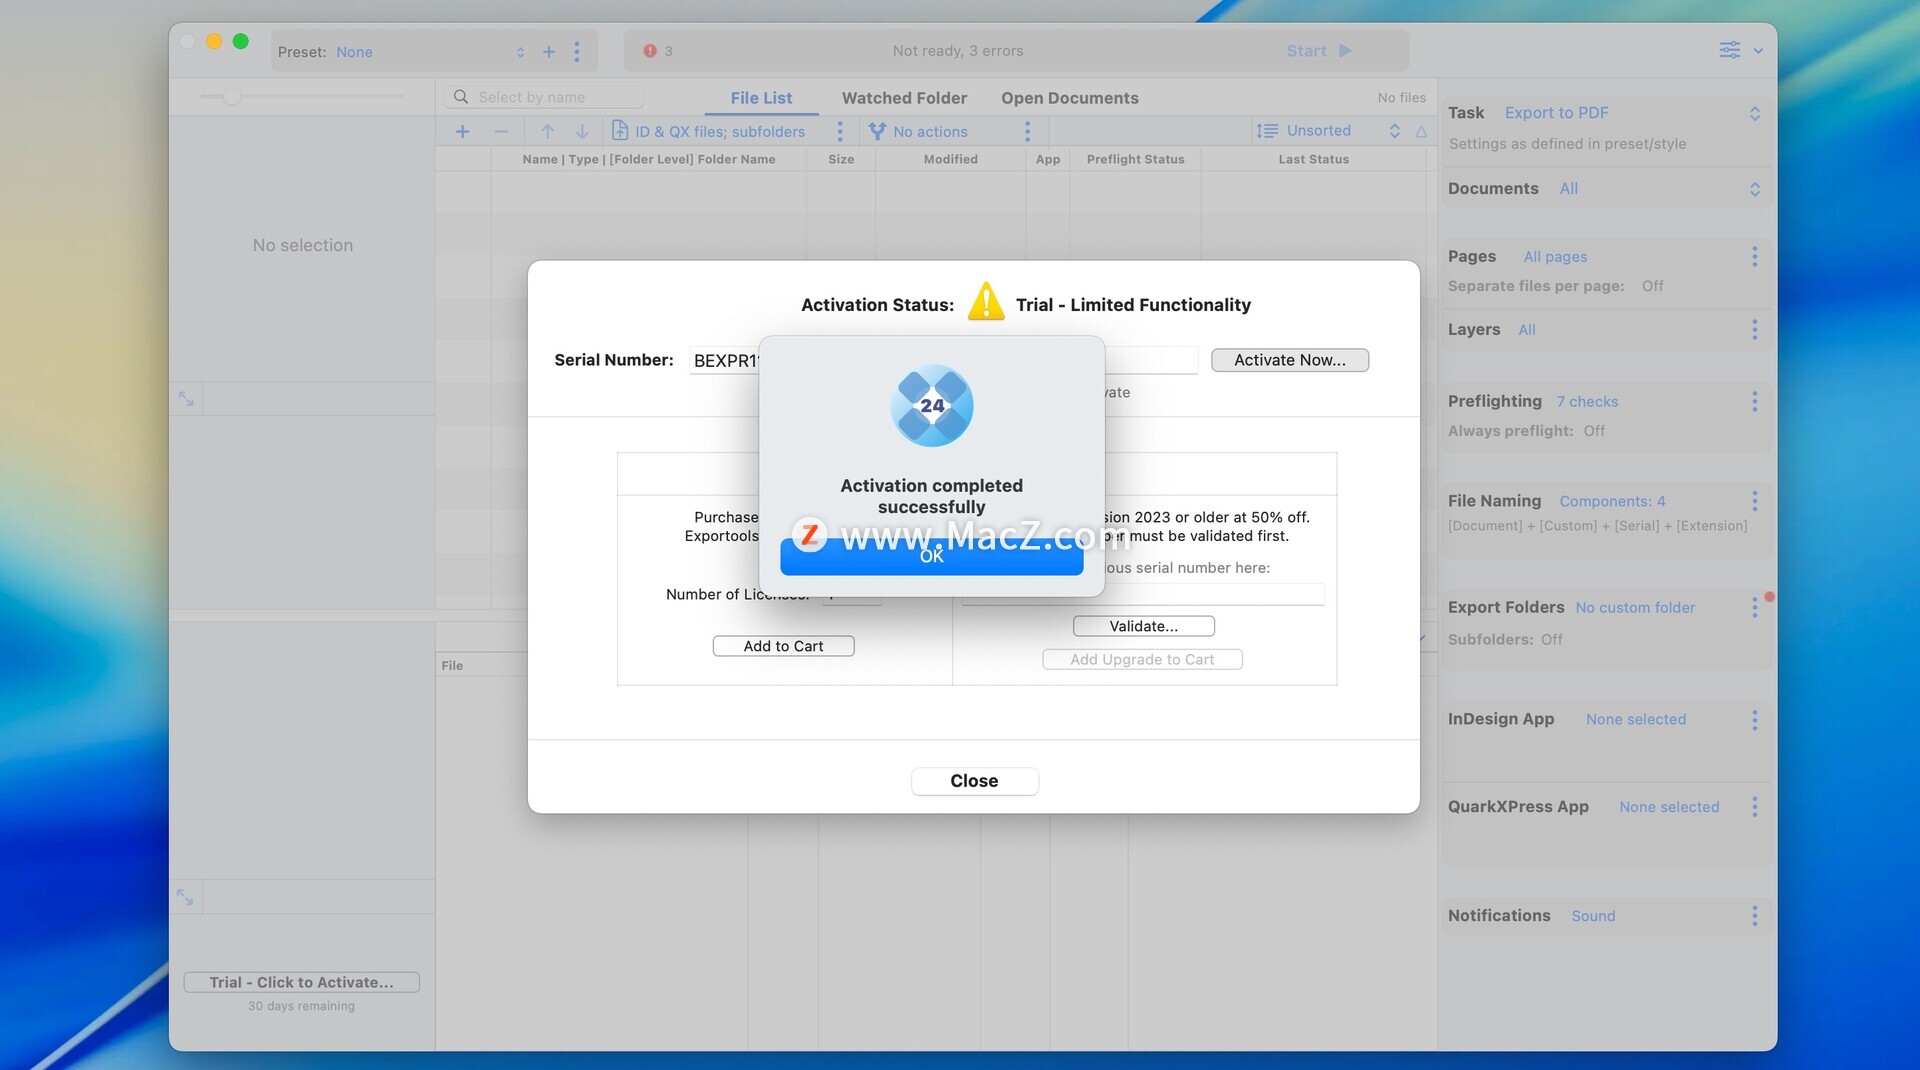Switch to the Watched Folder tab

pos(904,98)
